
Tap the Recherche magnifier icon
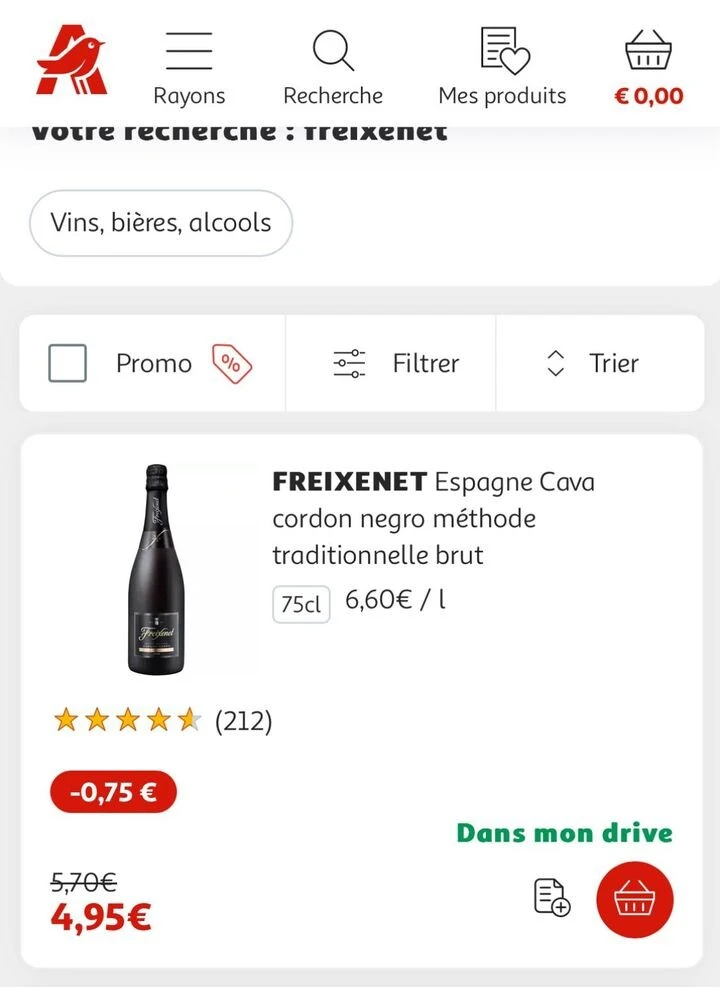click(x=333, y=50)
